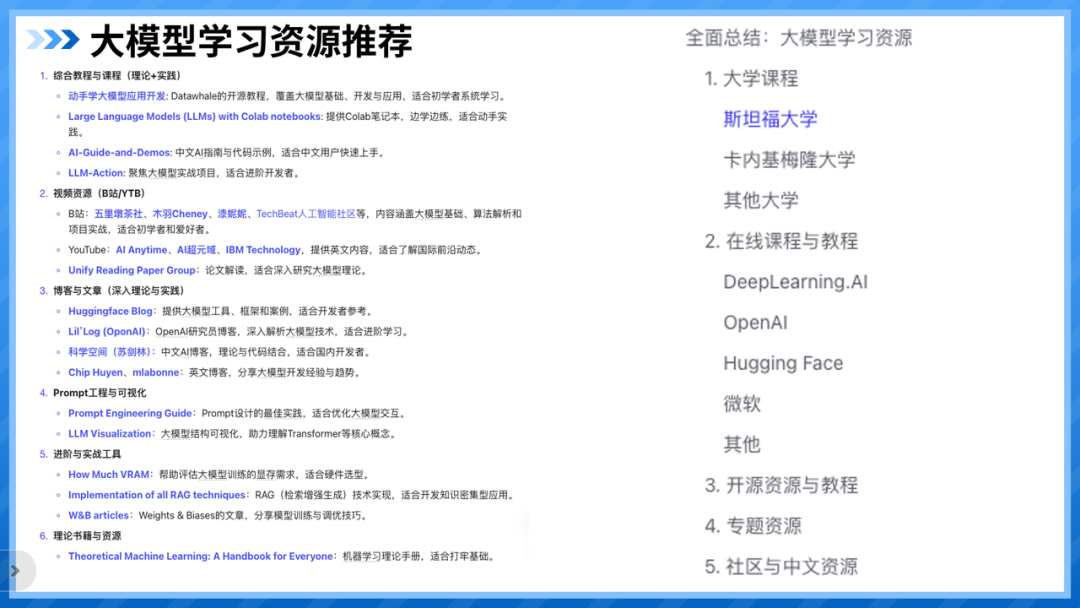
Task: Click heading Prompt工程与可视化
Action: 99,392
